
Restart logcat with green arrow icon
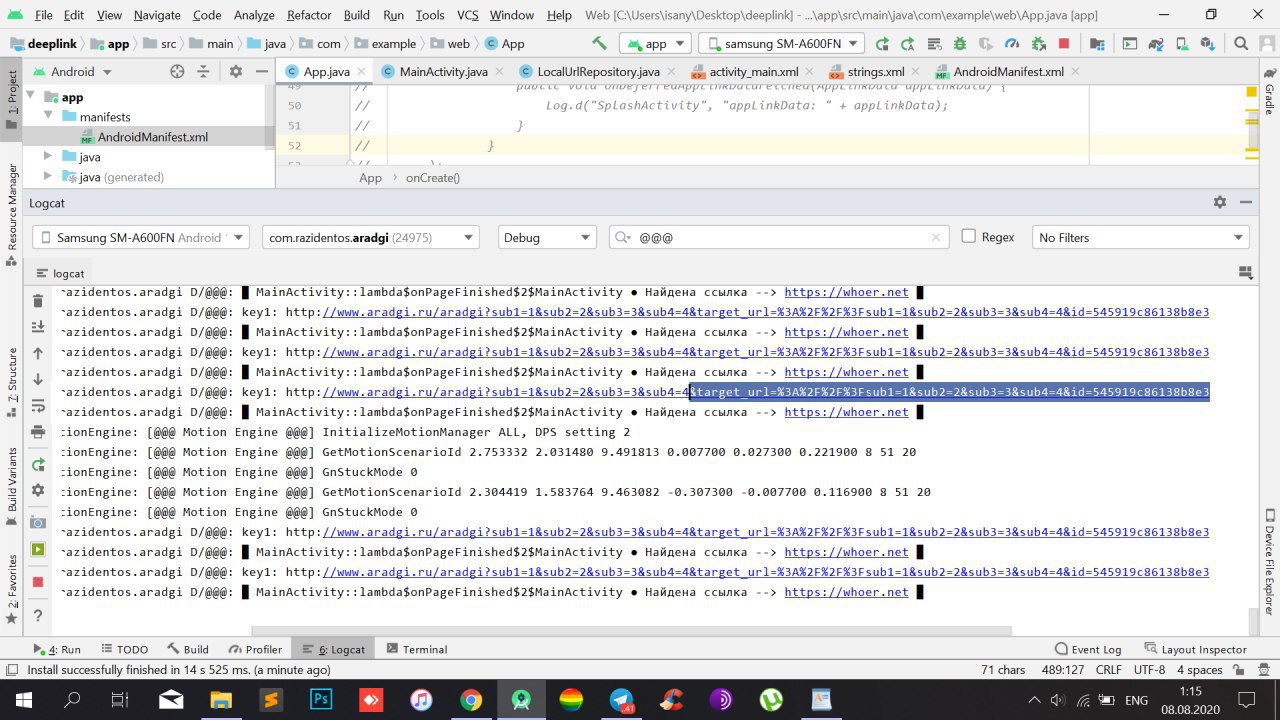tap(38, 465)
